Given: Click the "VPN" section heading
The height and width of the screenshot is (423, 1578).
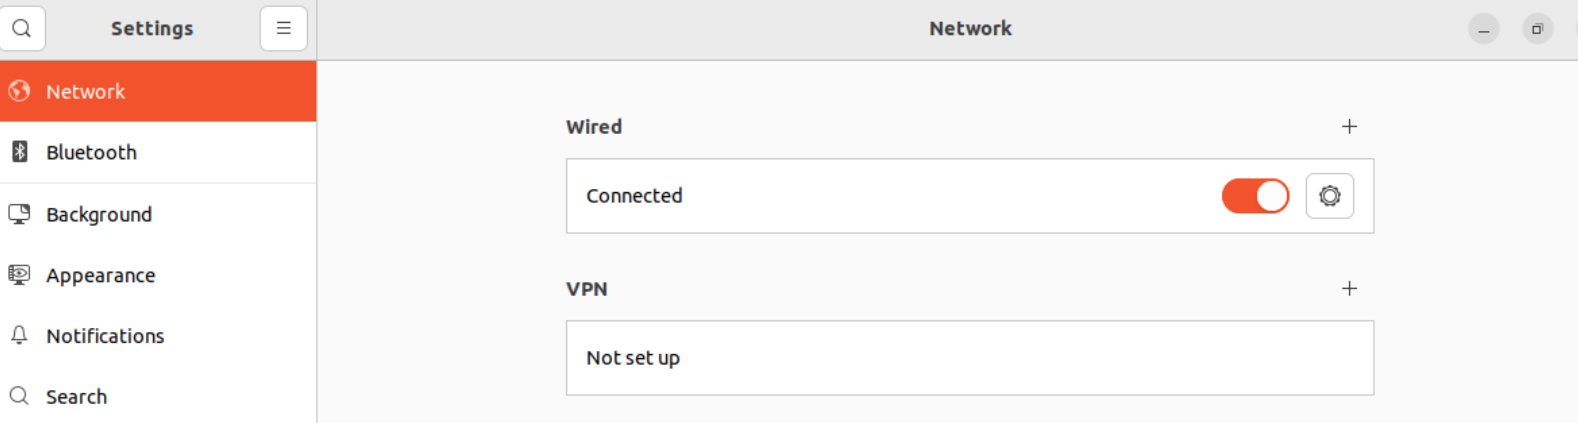Looking at the screenshot, I should [x=587, y=289].
